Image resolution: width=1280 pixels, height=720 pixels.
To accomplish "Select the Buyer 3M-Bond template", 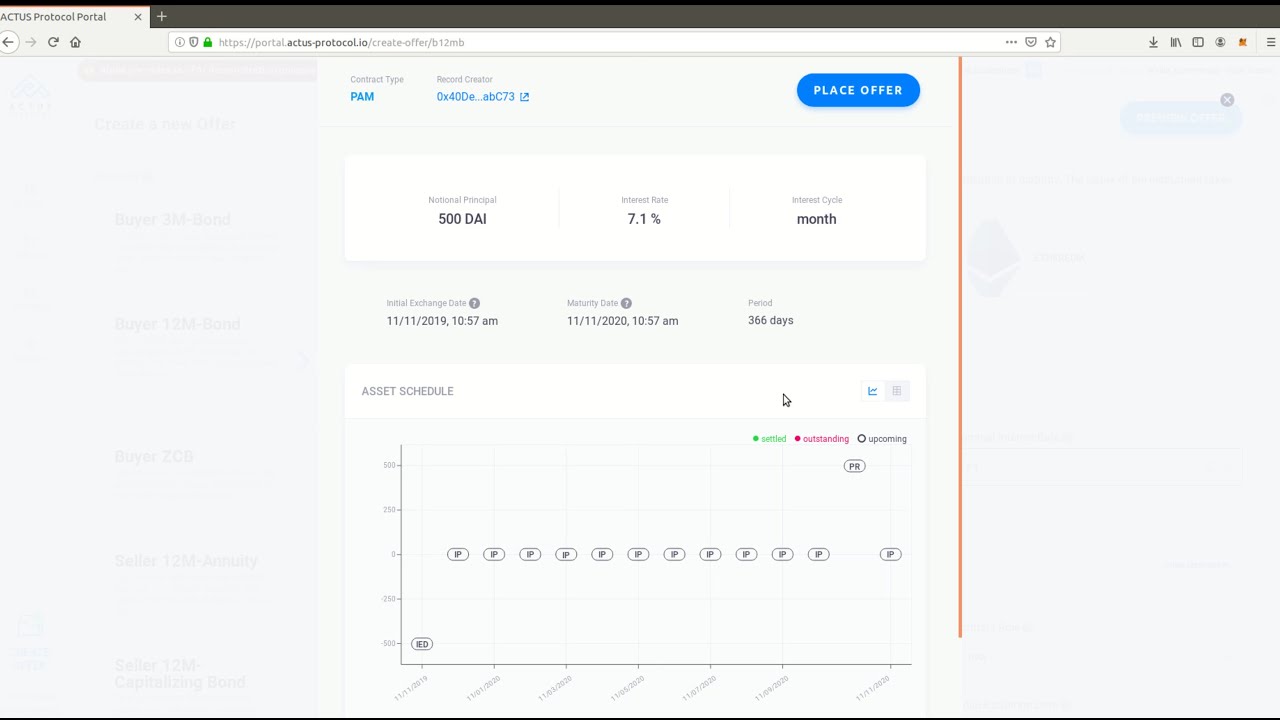I will click(x=172, y=220).
